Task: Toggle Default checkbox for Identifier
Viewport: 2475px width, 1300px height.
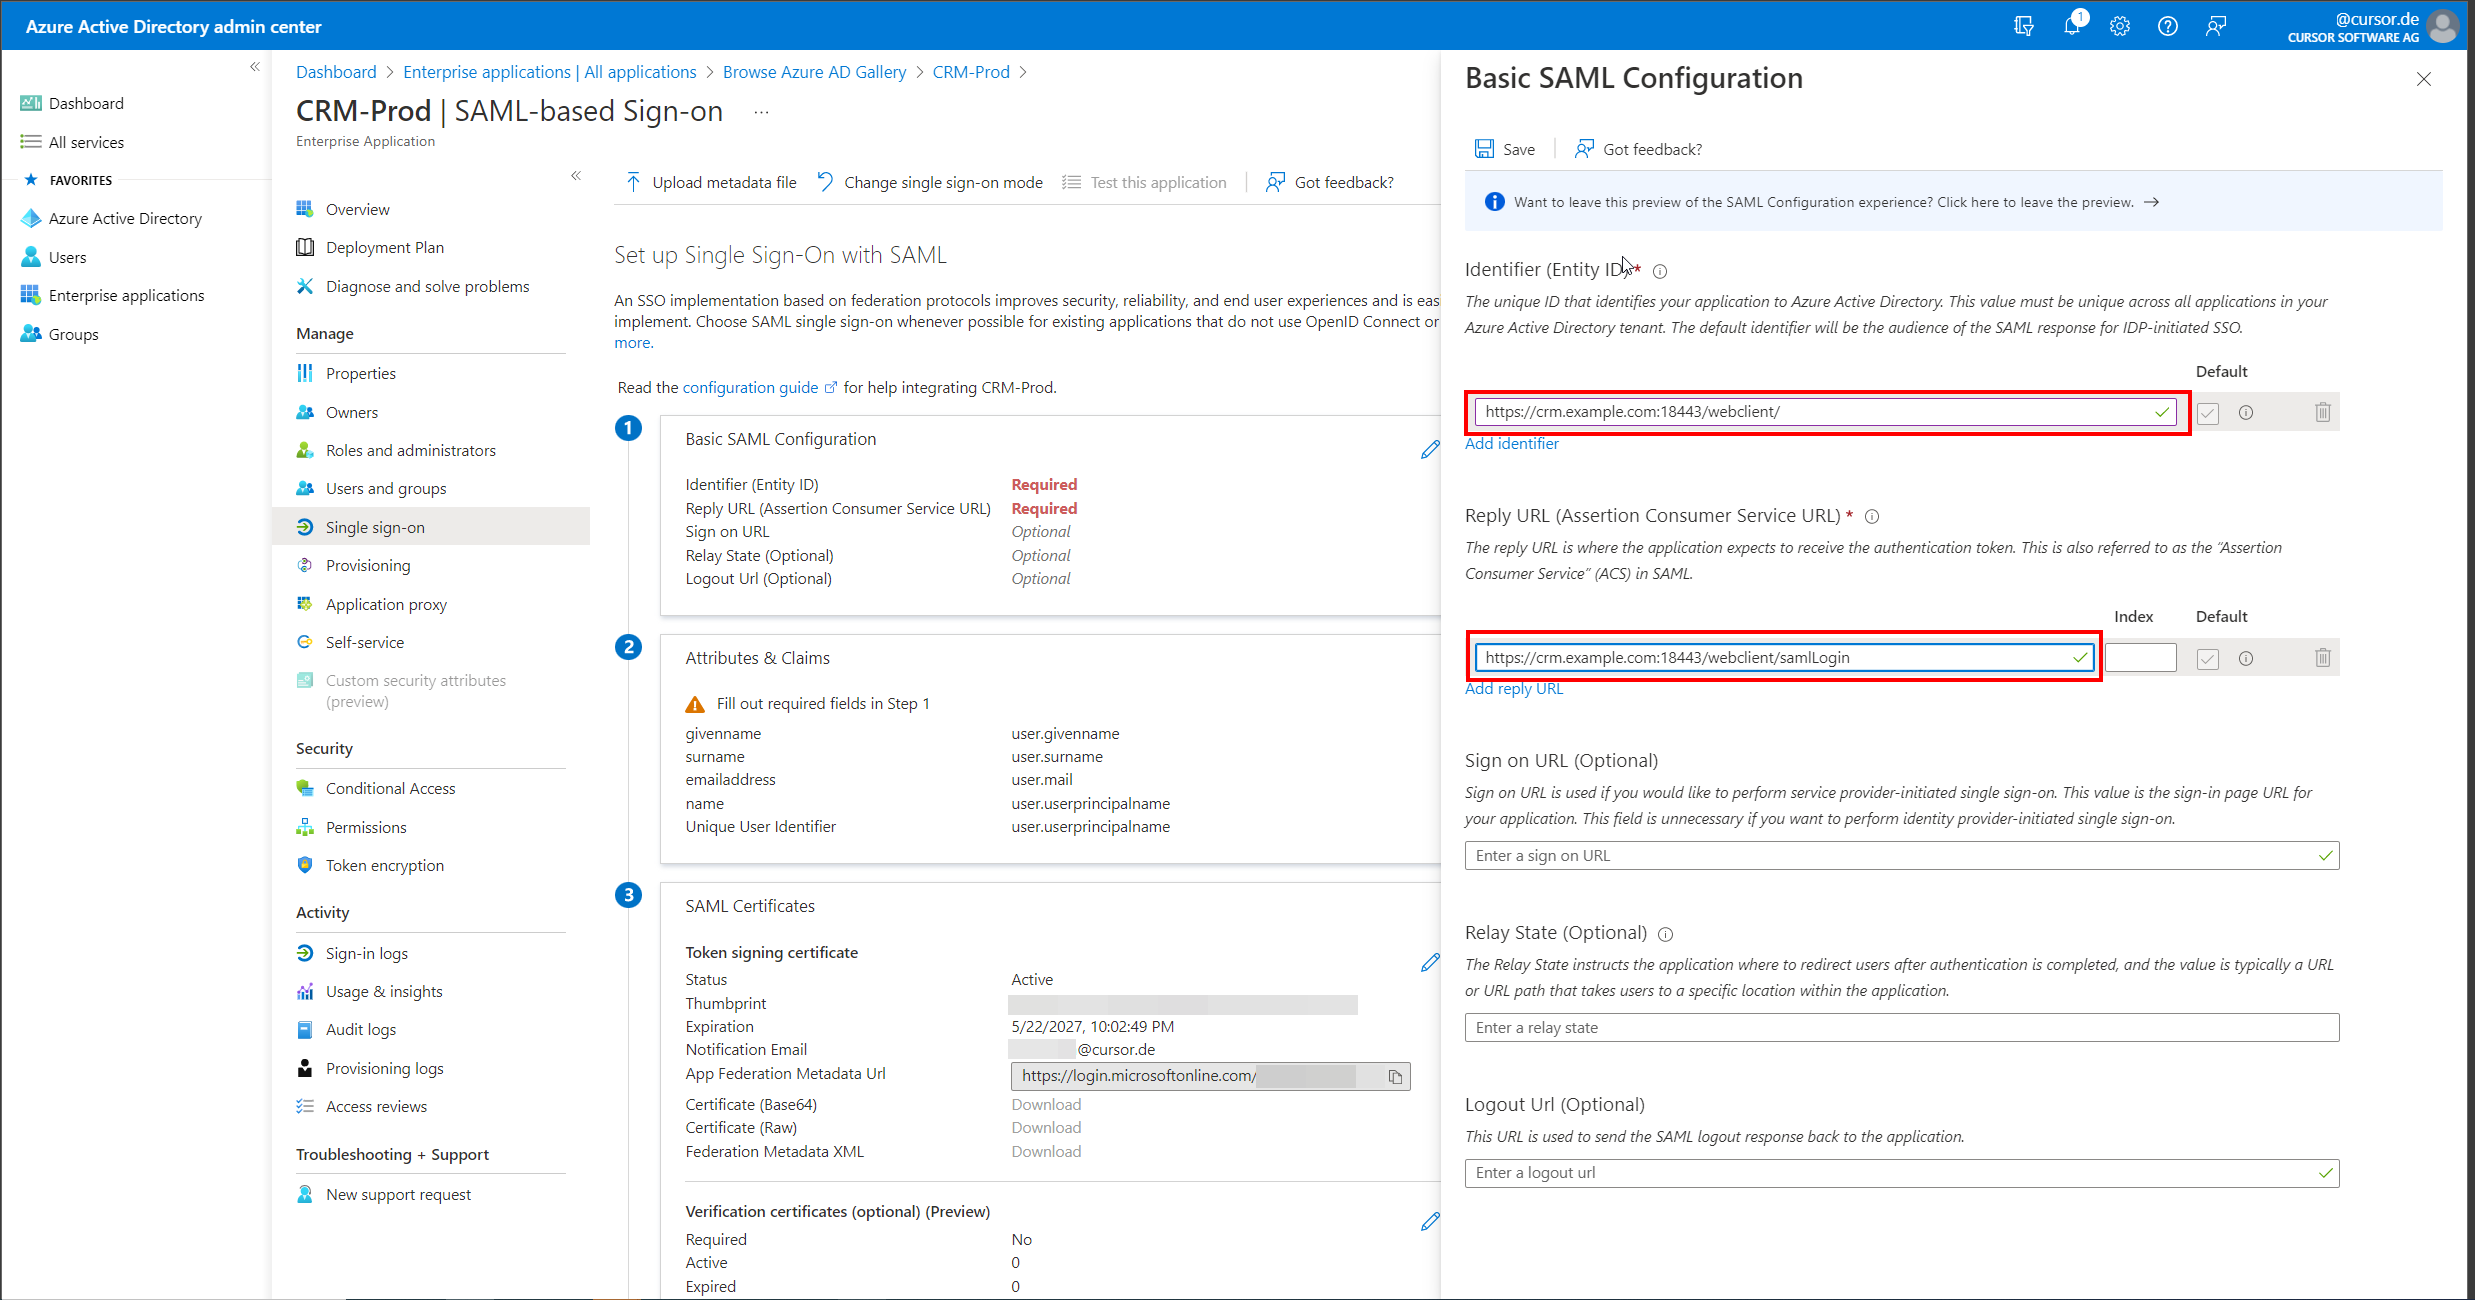Action: point(2208,413)
